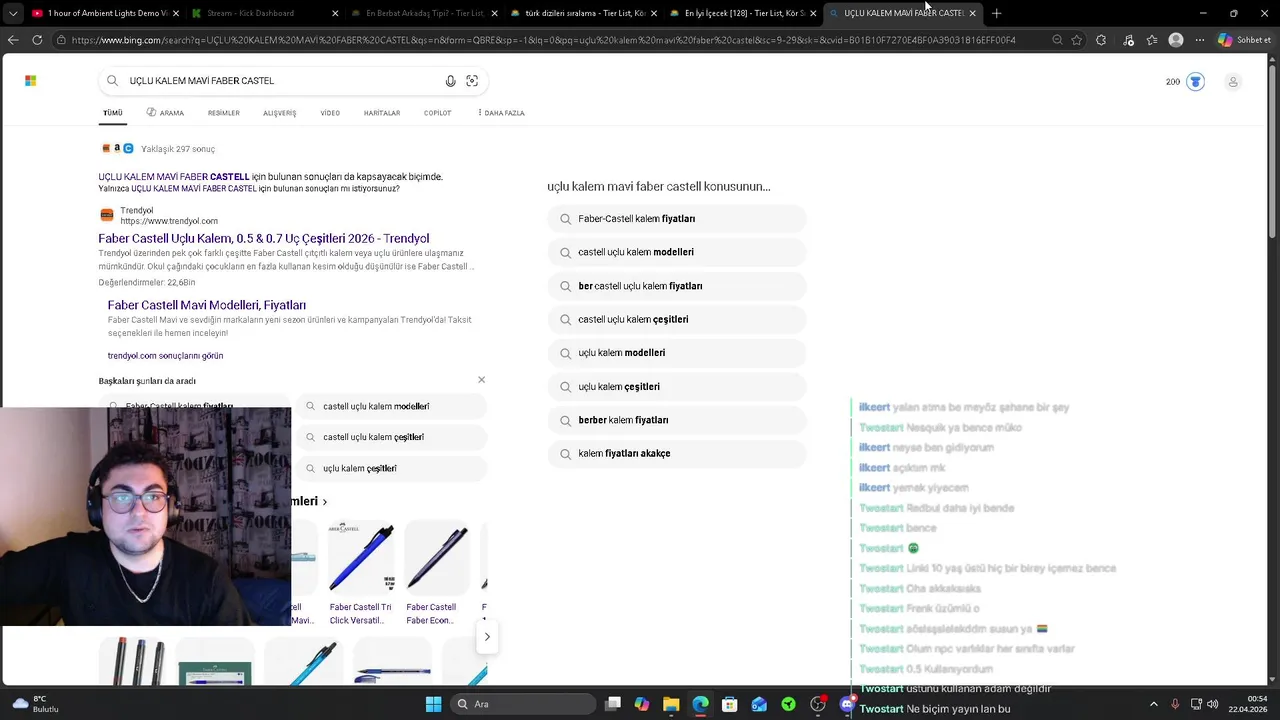Expand the product section heading chevron

(x=324, y=502)
